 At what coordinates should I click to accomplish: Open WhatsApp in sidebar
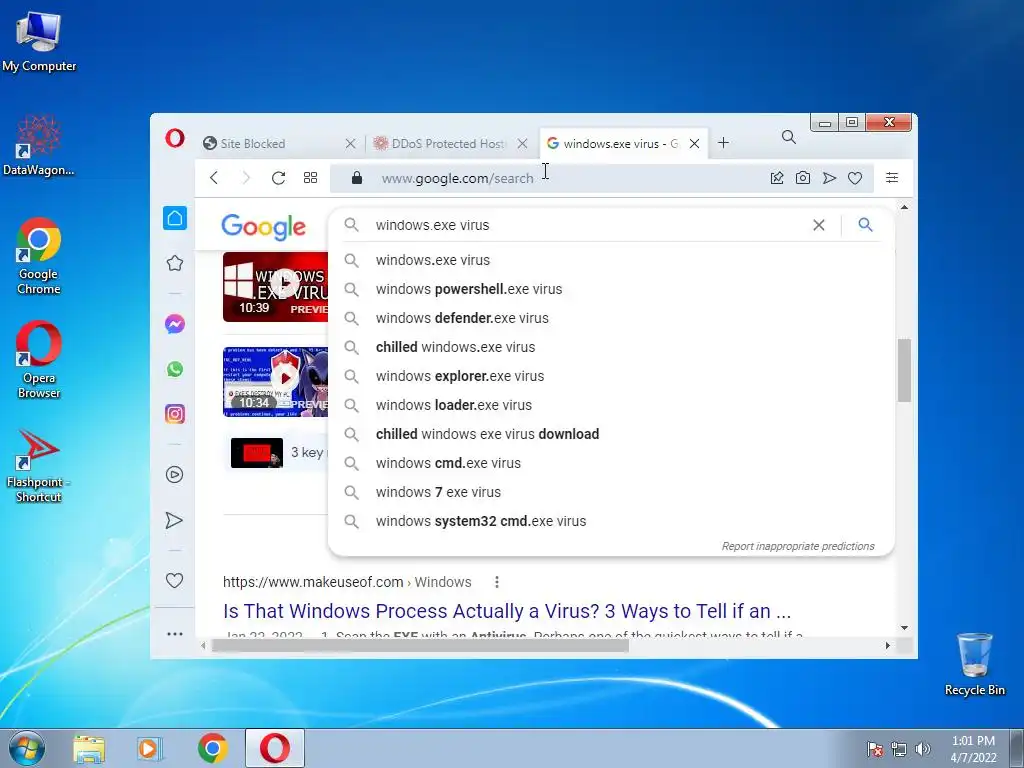tap(174, 369)
